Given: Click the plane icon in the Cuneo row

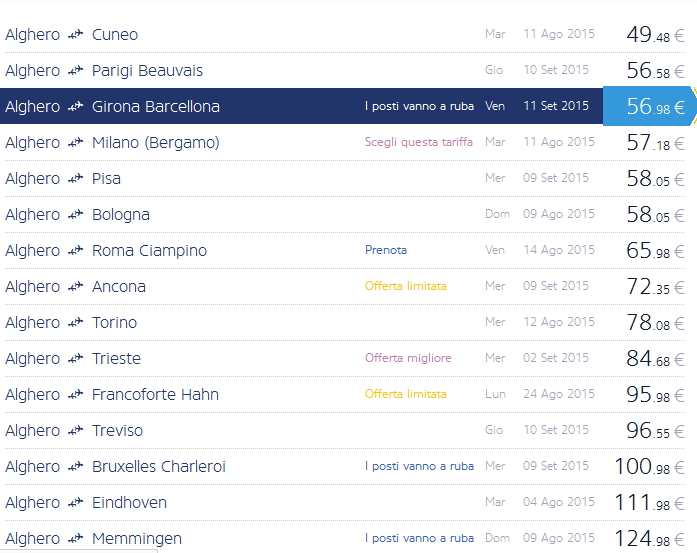Looking at the screenshot, I should click(75, 35).
